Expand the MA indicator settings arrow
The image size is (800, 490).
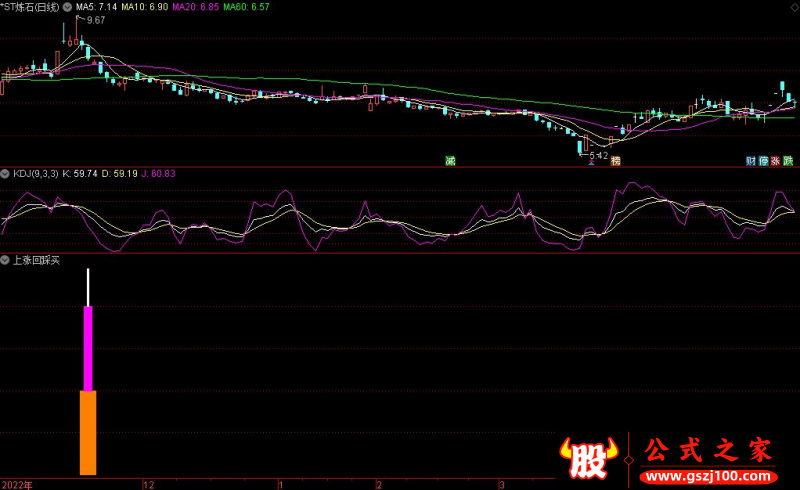tap(67, 7)
